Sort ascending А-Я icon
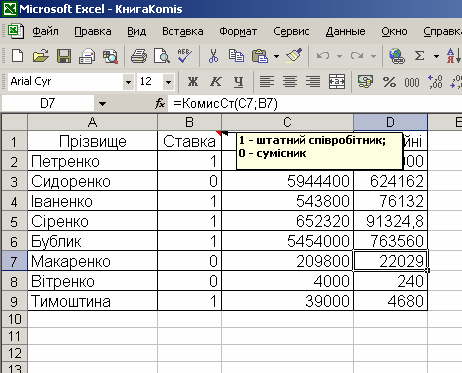This screenshot has height=373, width=462. point(453,56)
